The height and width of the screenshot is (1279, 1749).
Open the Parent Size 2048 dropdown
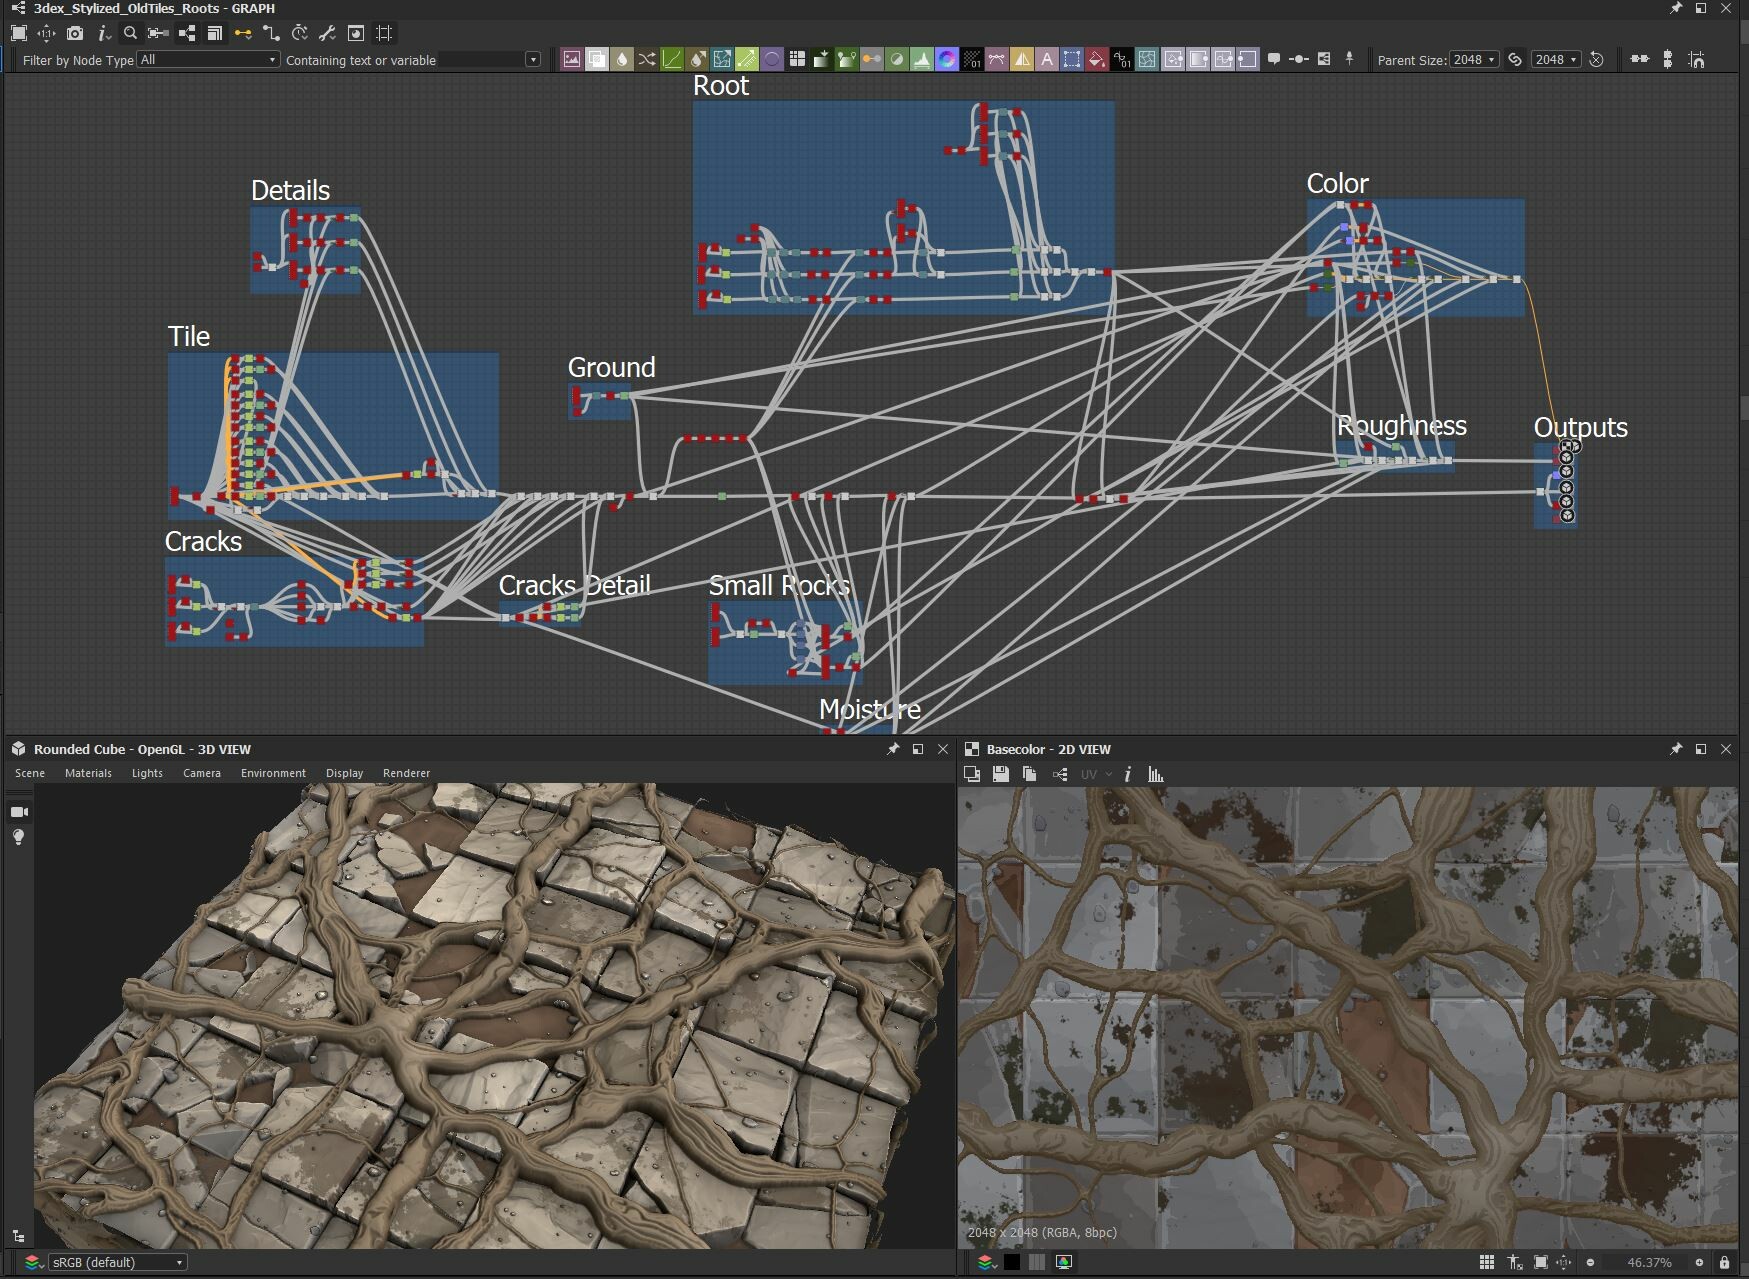click(1473, 59)
